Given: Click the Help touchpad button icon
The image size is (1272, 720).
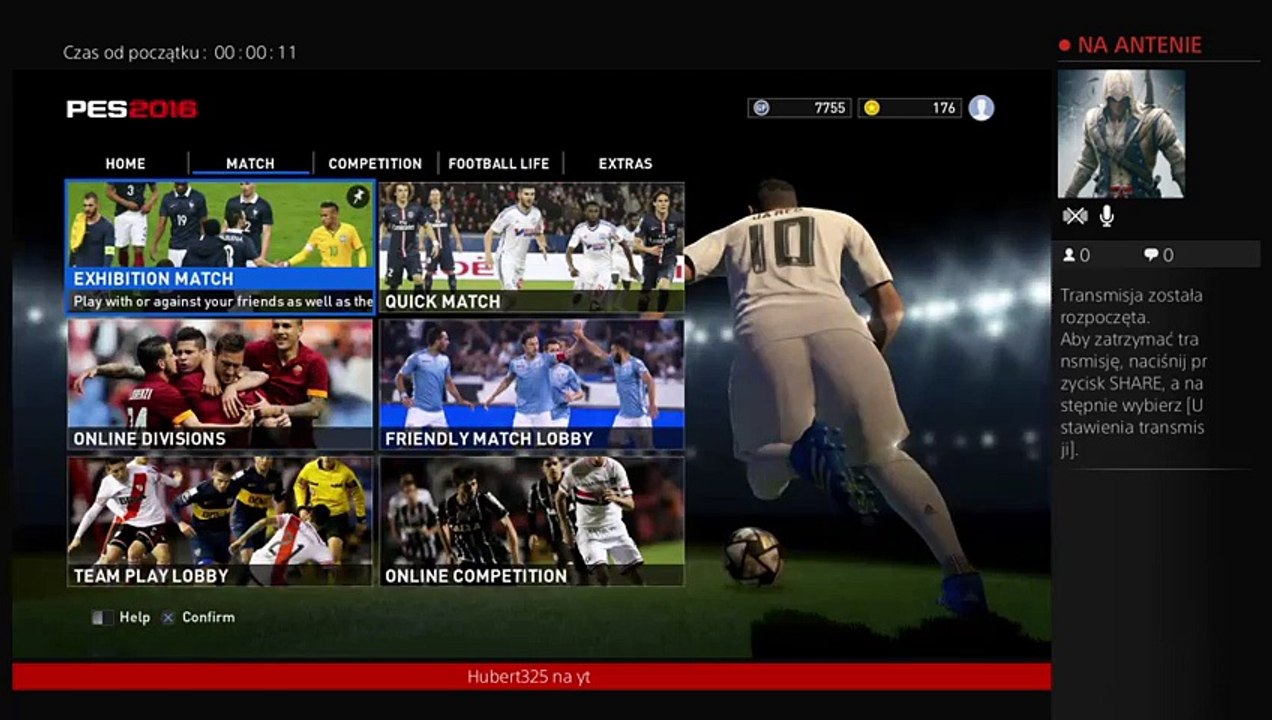Looking at the screenshot, I should pos(102,618).
